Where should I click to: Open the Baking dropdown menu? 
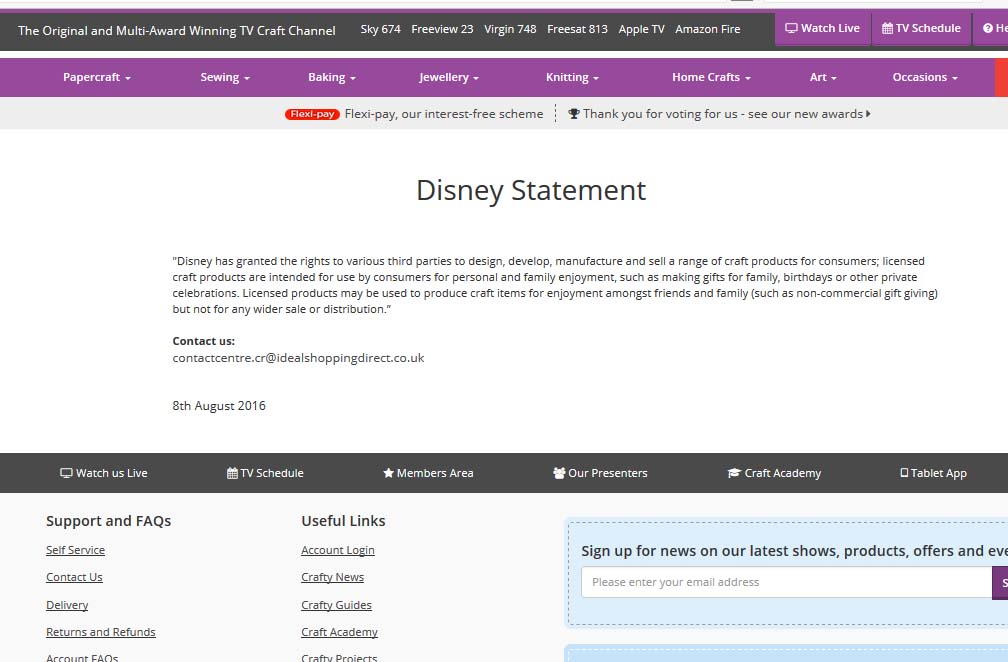point(332,77)
